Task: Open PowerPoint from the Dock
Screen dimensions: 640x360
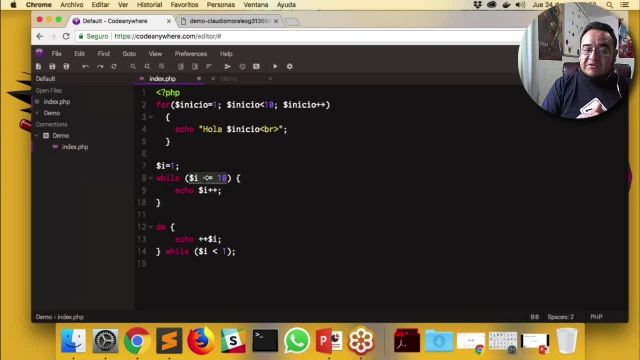Action: pyautogui.click(x=329, y=340)
